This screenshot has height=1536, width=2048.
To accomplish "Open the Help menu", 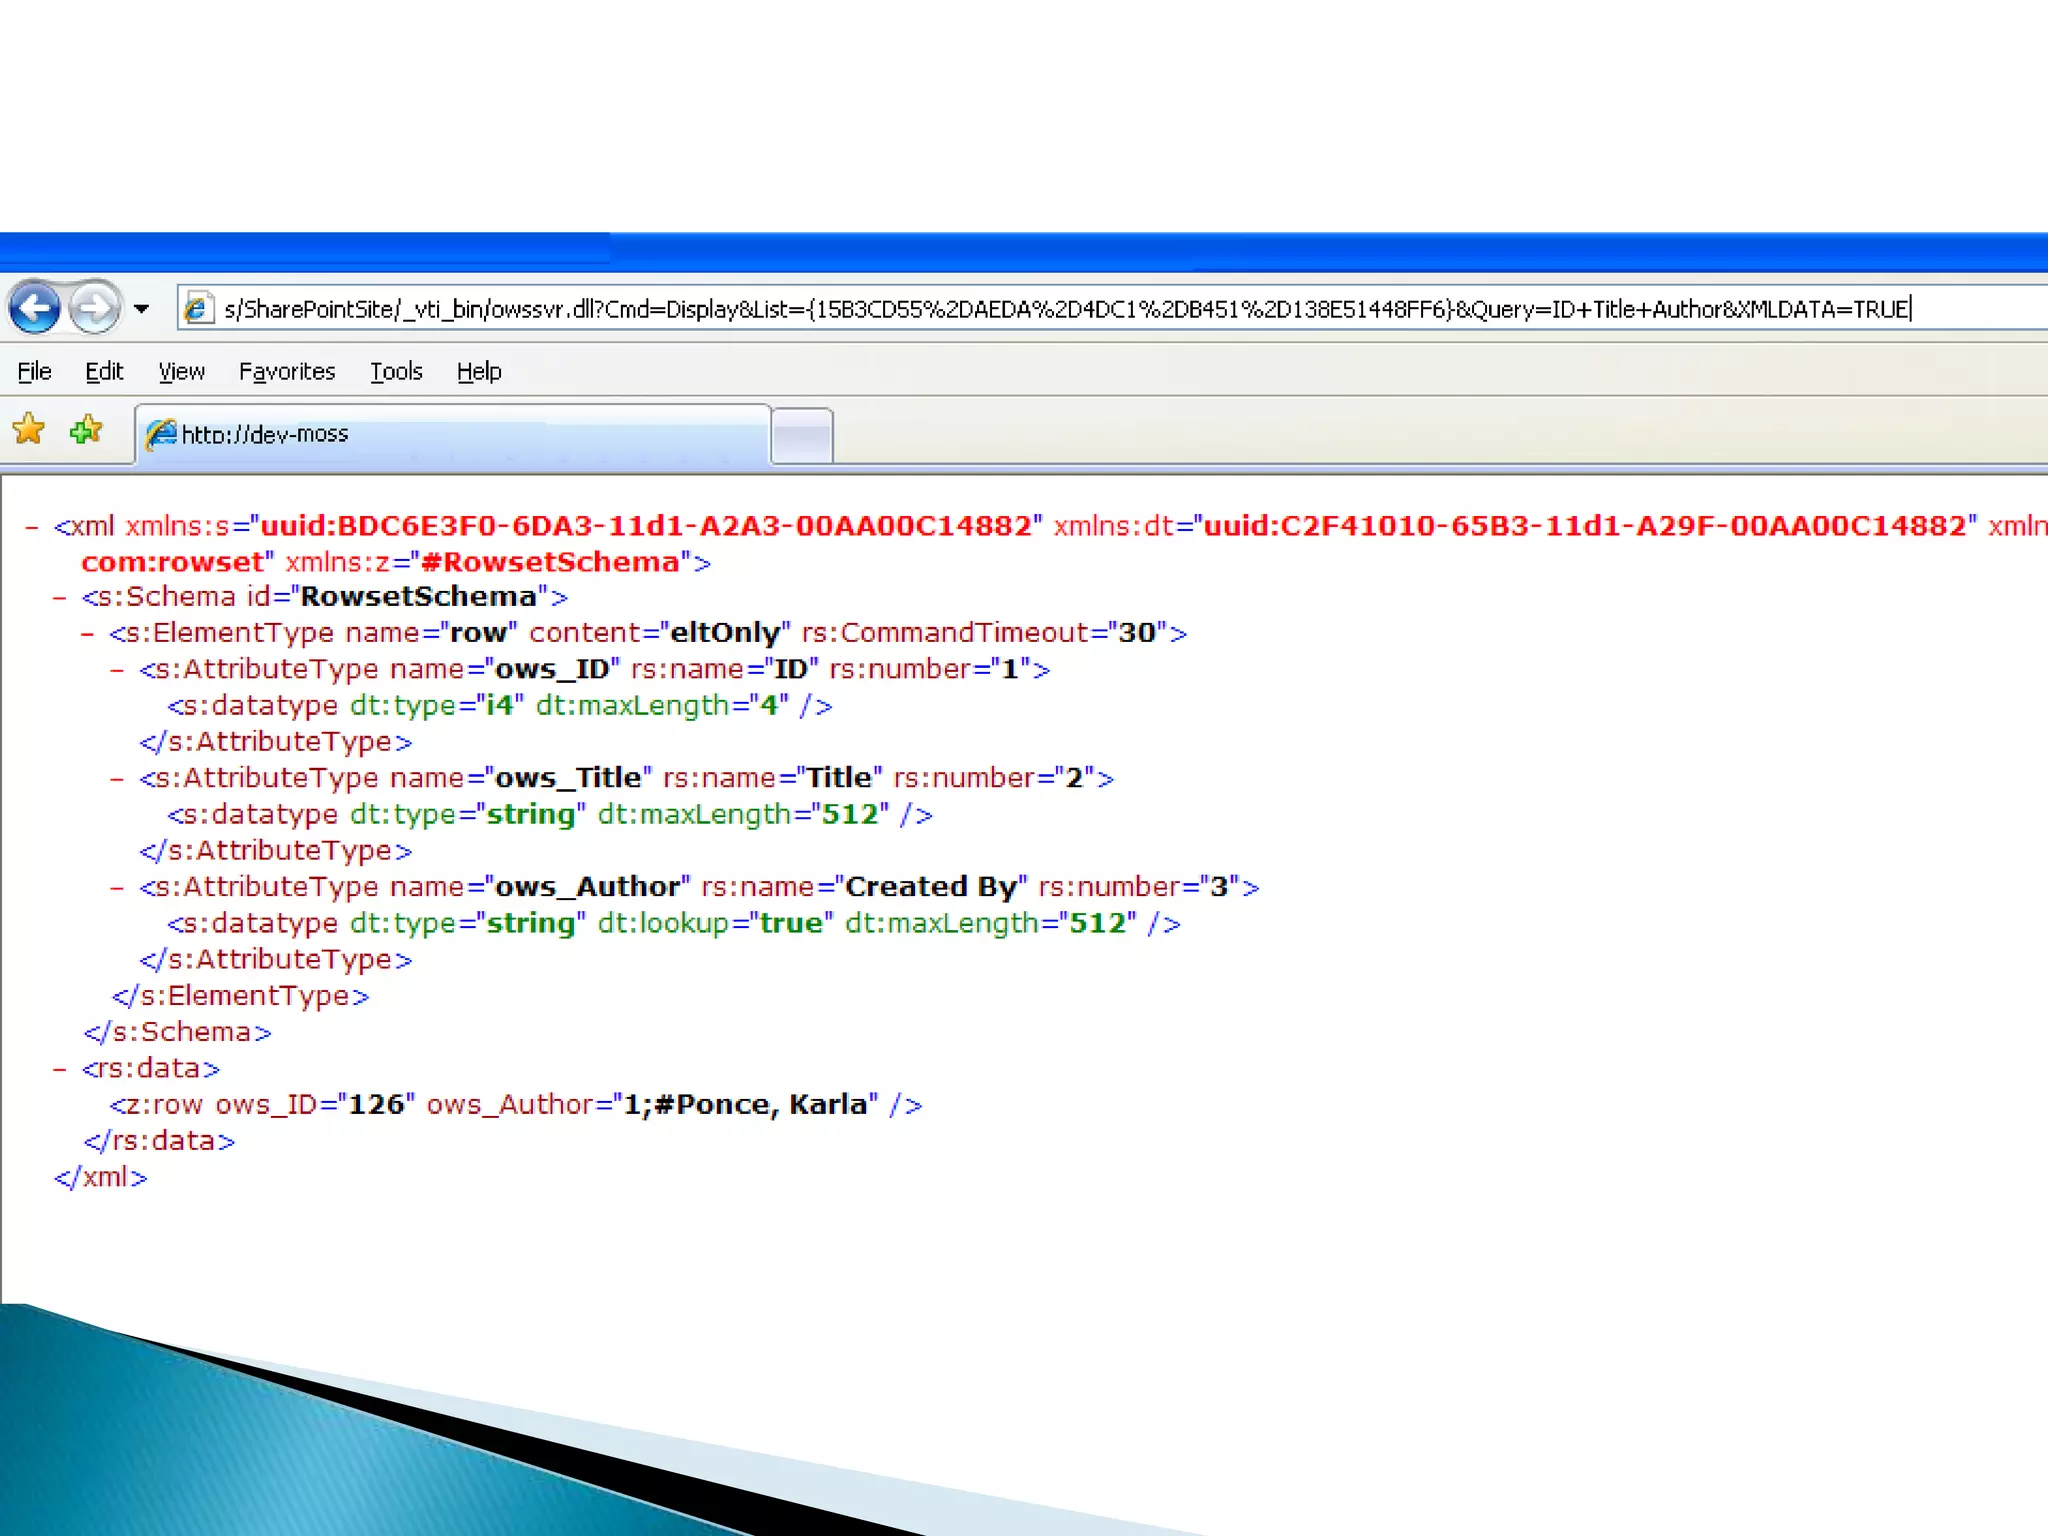I will (x=479, y=371).
